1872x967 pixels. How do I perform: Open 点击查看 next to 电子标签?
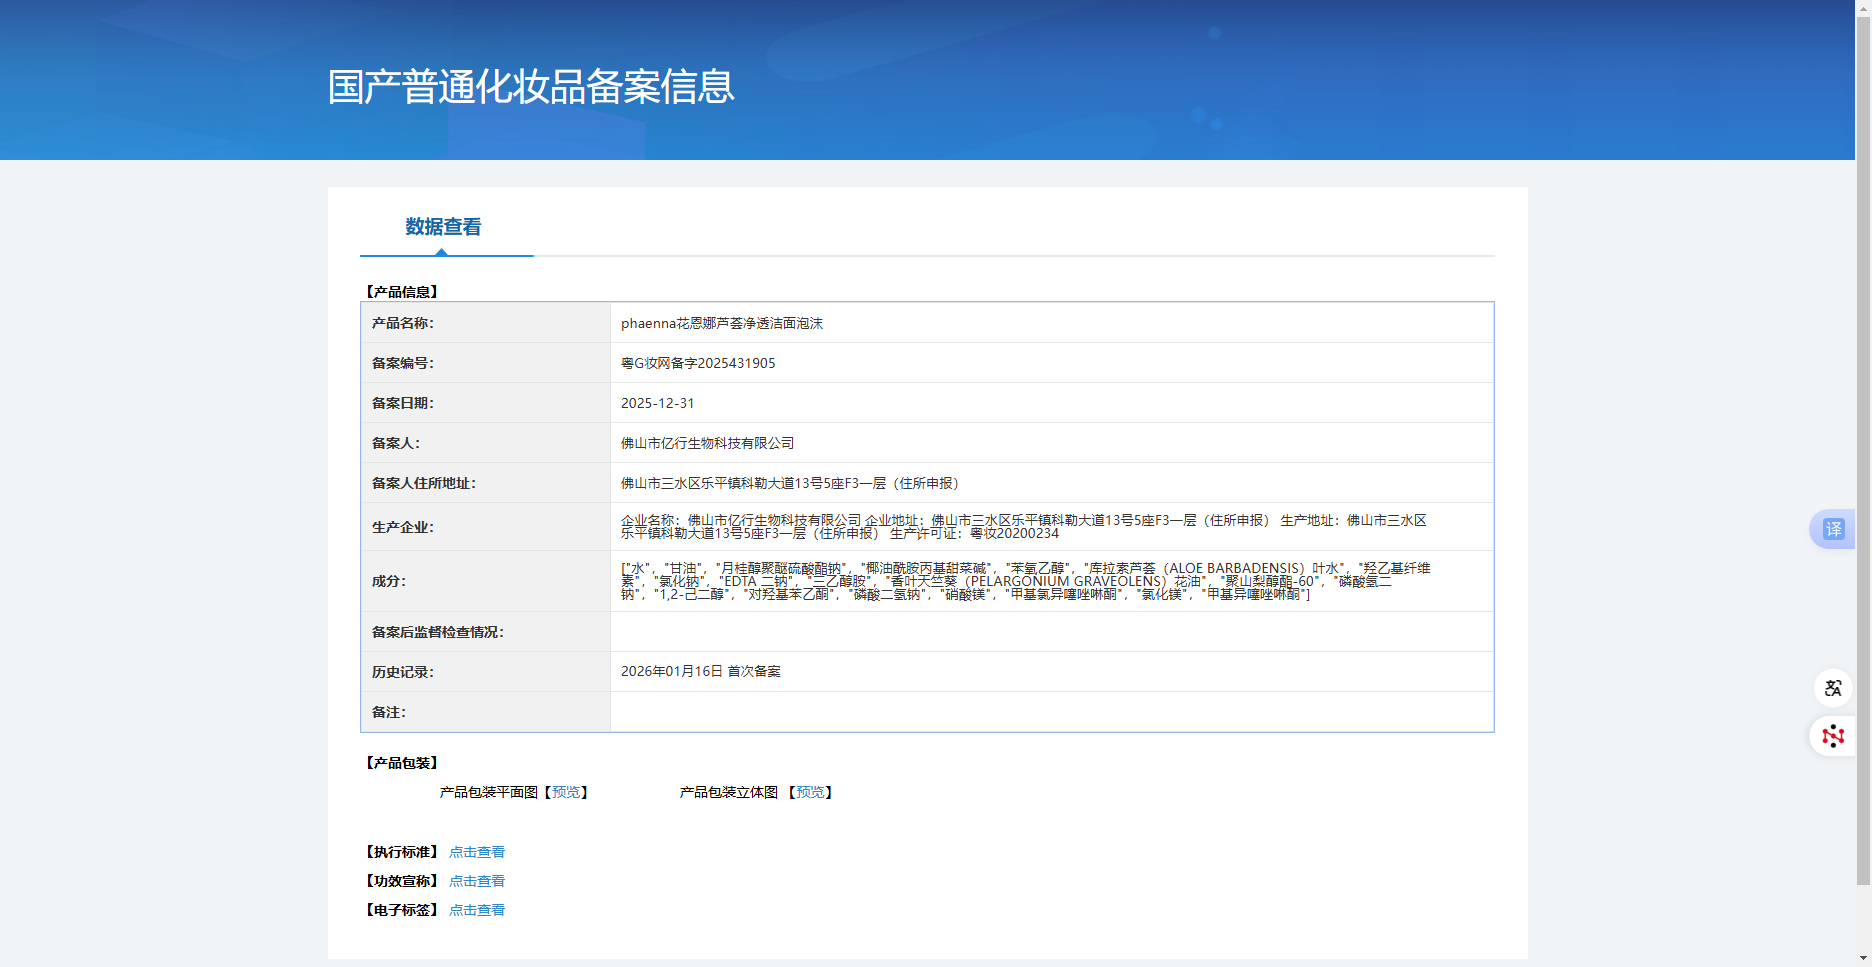[477, 910]
